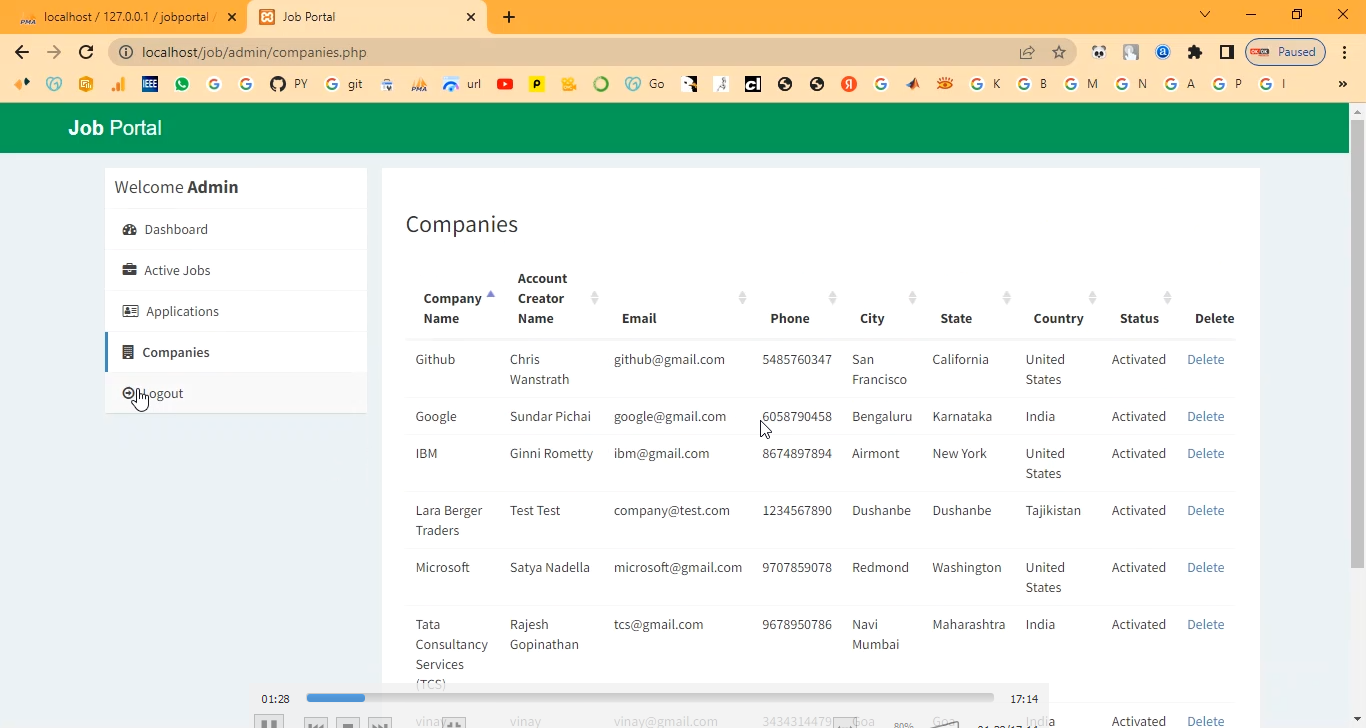The image size is (1366, 728).
Task: Seek using the video progress bar
Action: pyautogui.click(x=650, y=698)
